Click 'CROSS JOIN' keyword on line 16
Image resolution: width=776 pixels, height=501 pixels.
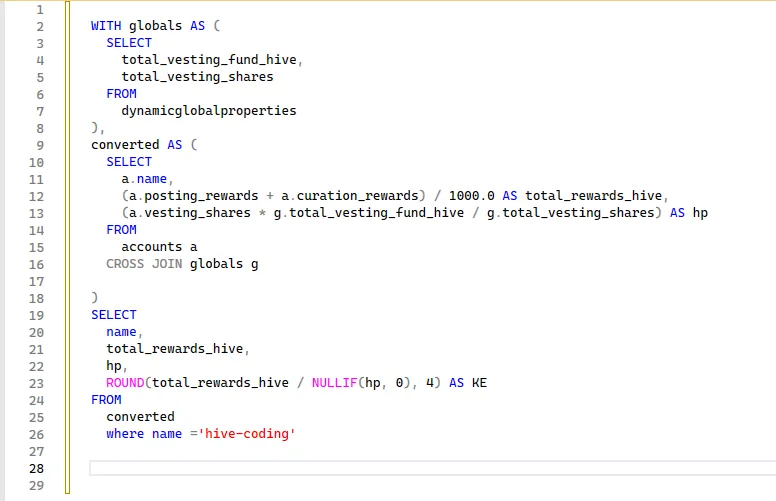[x=144, y=264]
